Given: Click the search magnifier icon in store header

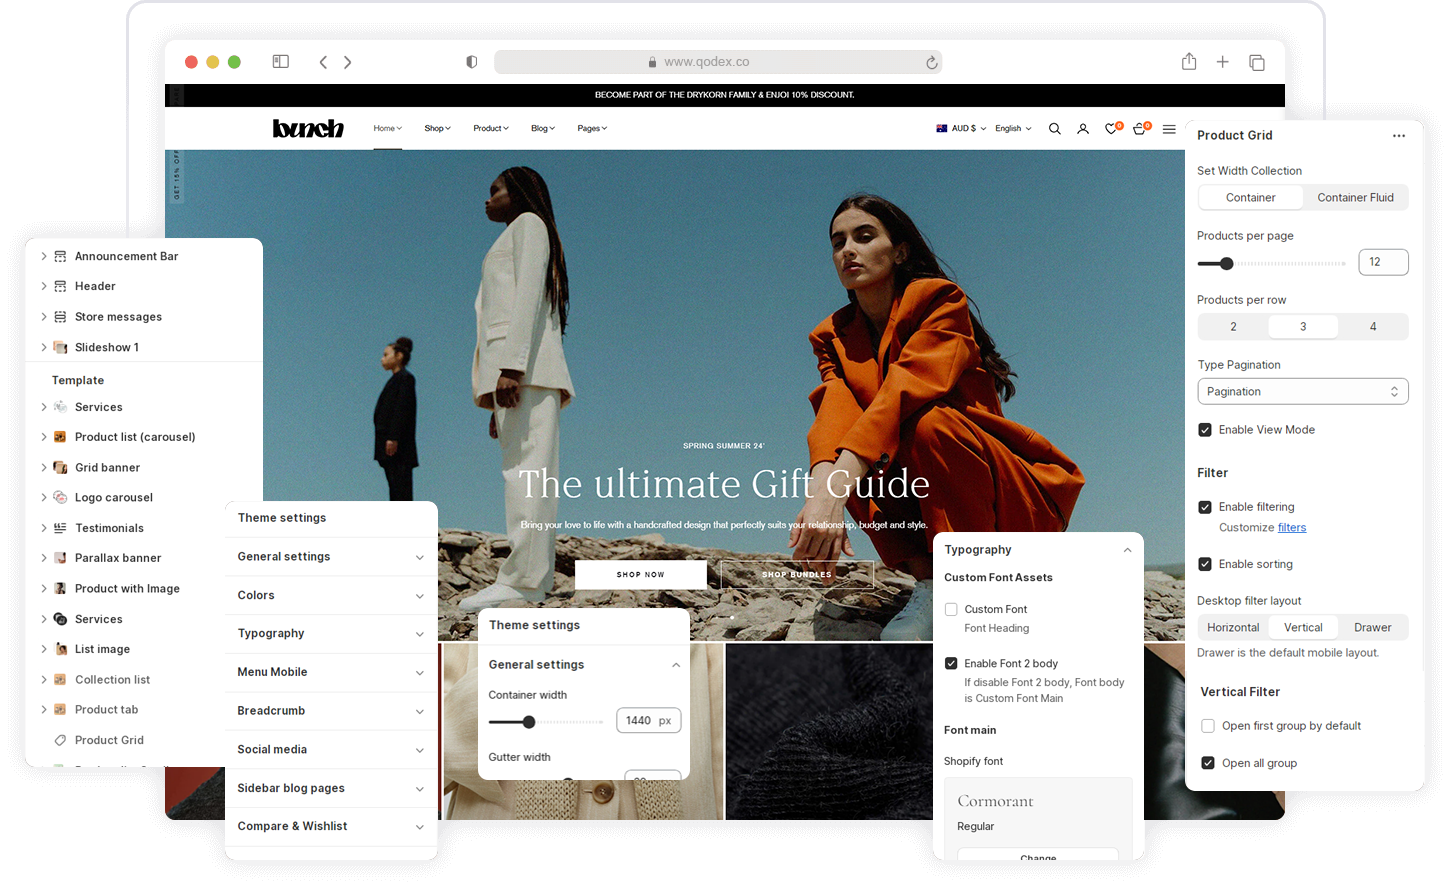Looking at the screenshot, I should [1054, 129].
